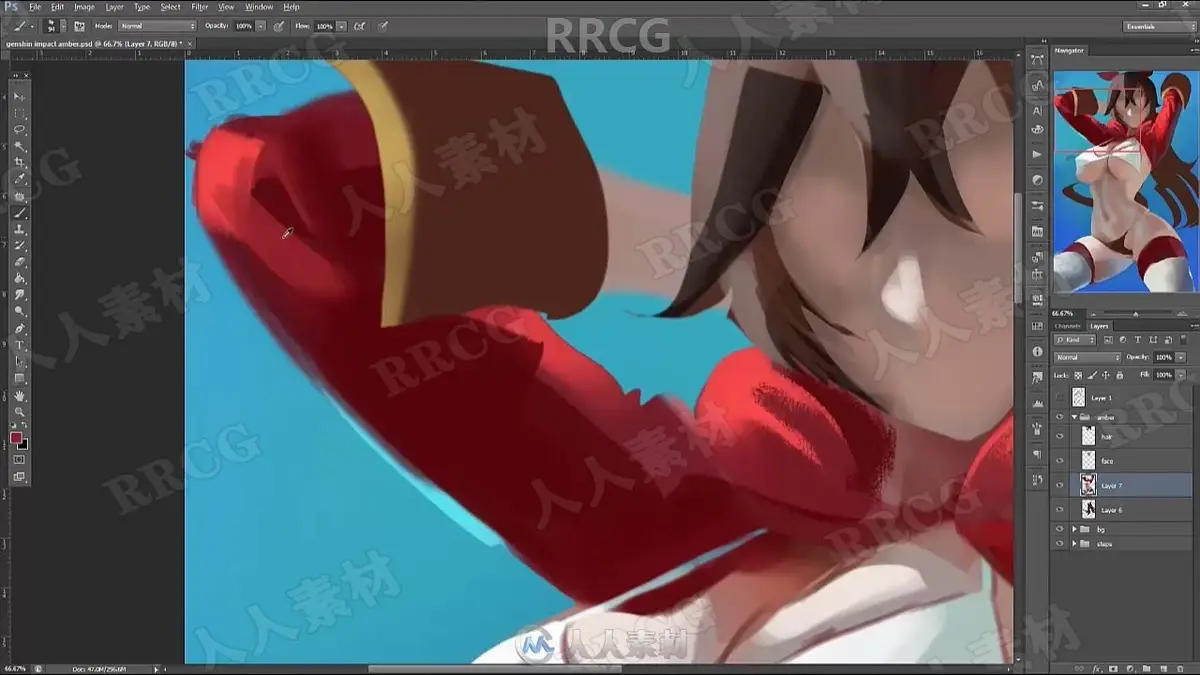The image size is (1200, 675).
Task: Select the Brush tool in toolbox
Action: (19, 213)
